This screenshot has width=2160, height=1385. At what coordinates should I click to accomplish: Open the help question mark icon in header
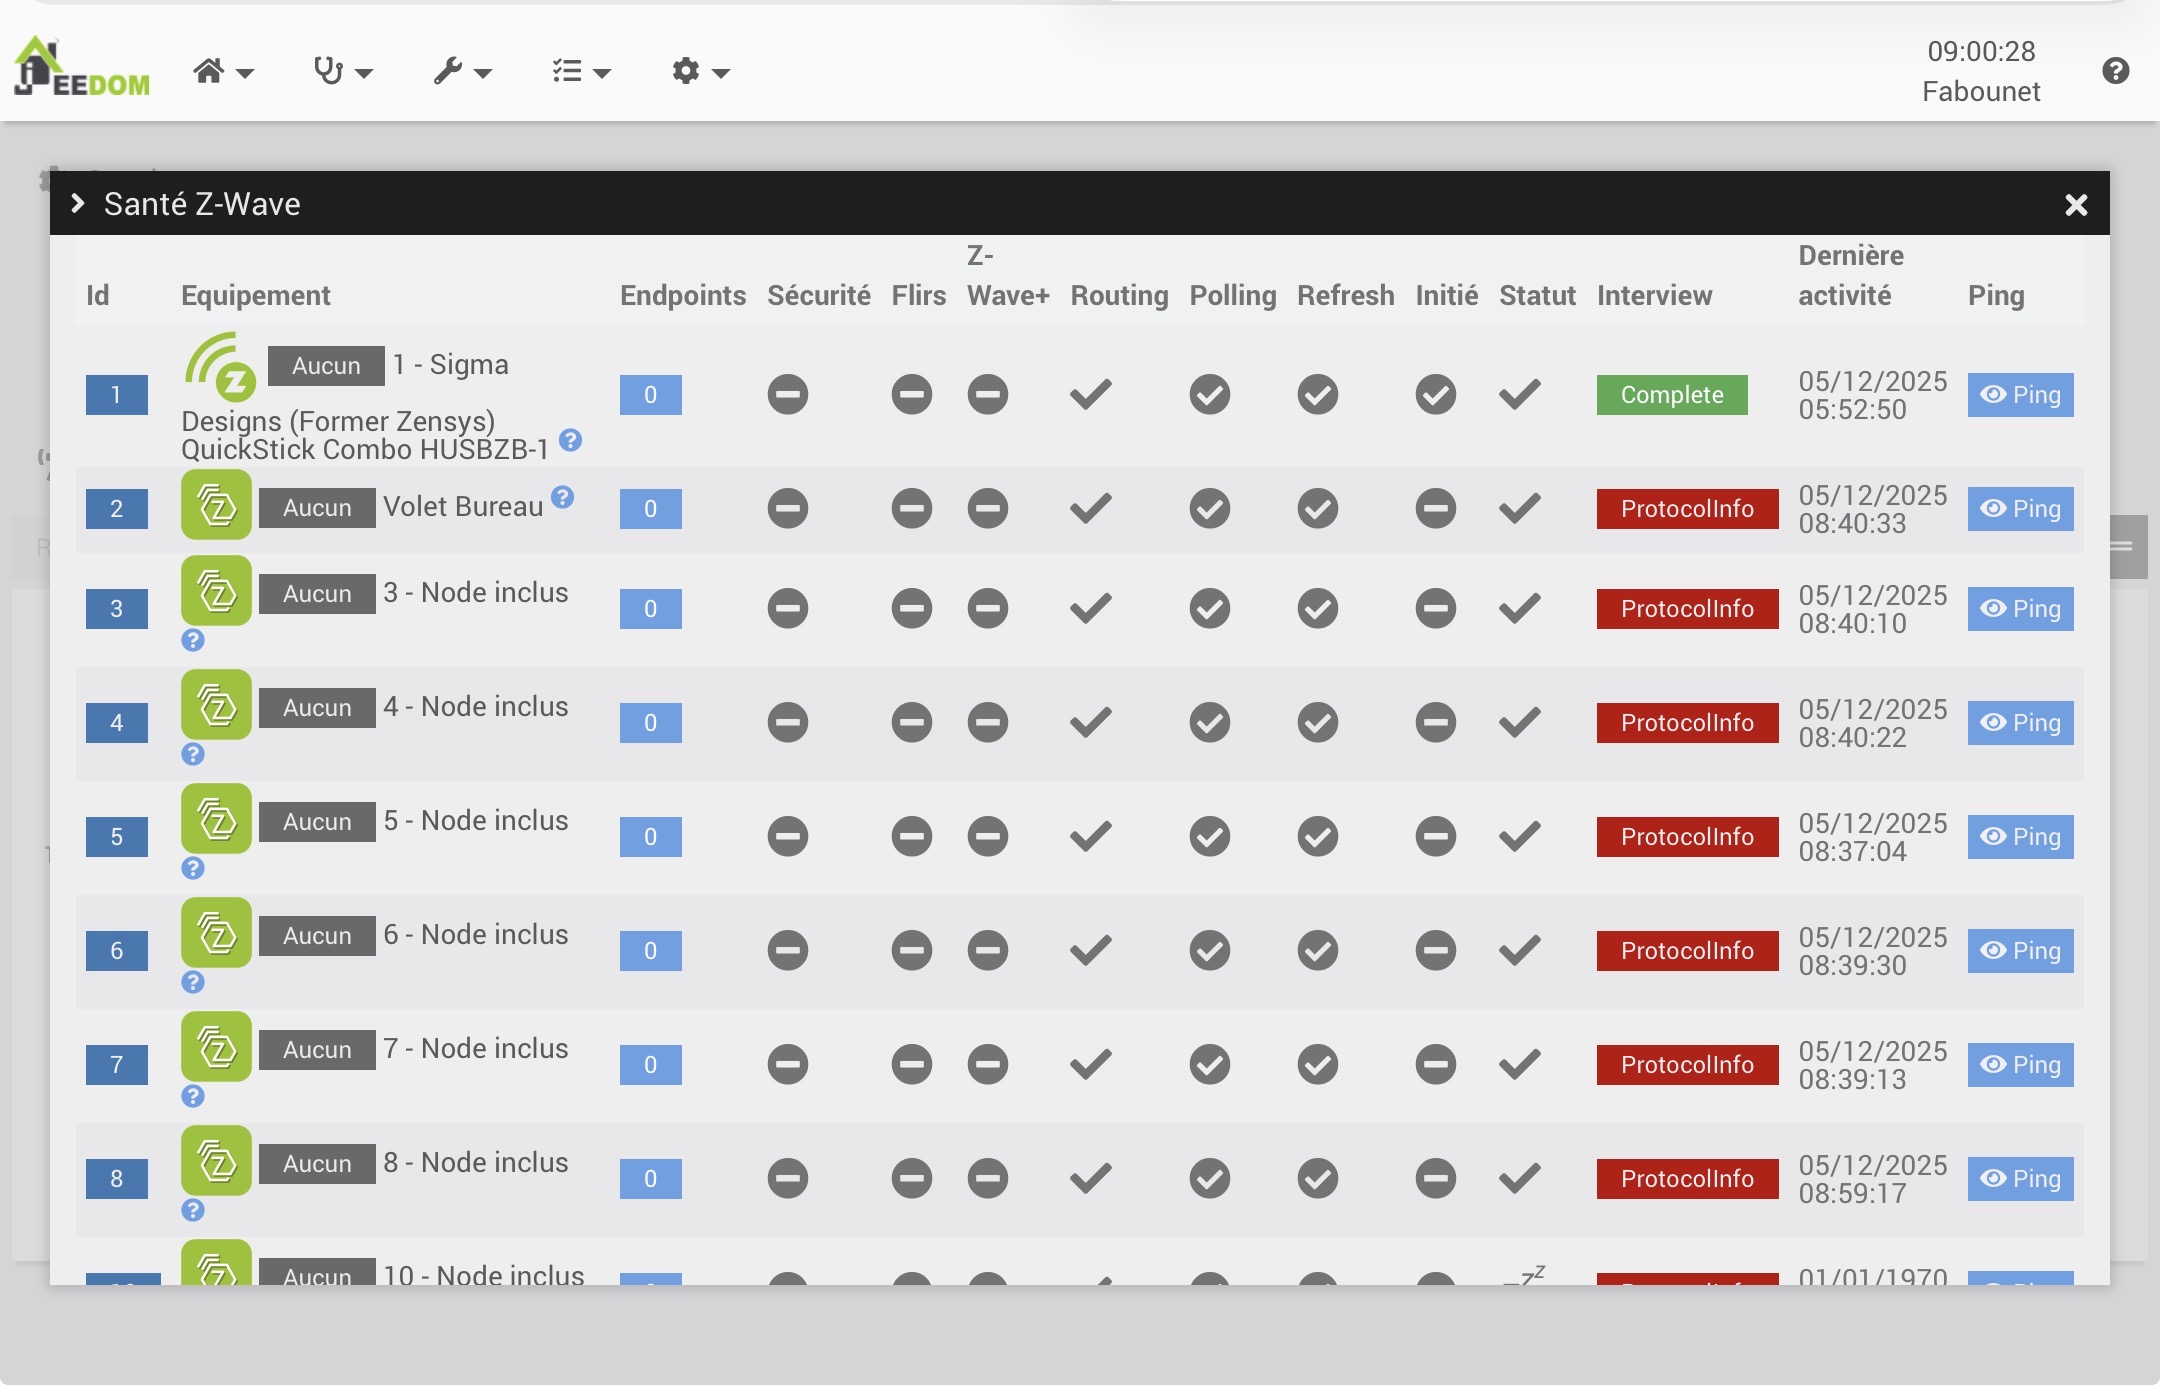pos(2115,71)
